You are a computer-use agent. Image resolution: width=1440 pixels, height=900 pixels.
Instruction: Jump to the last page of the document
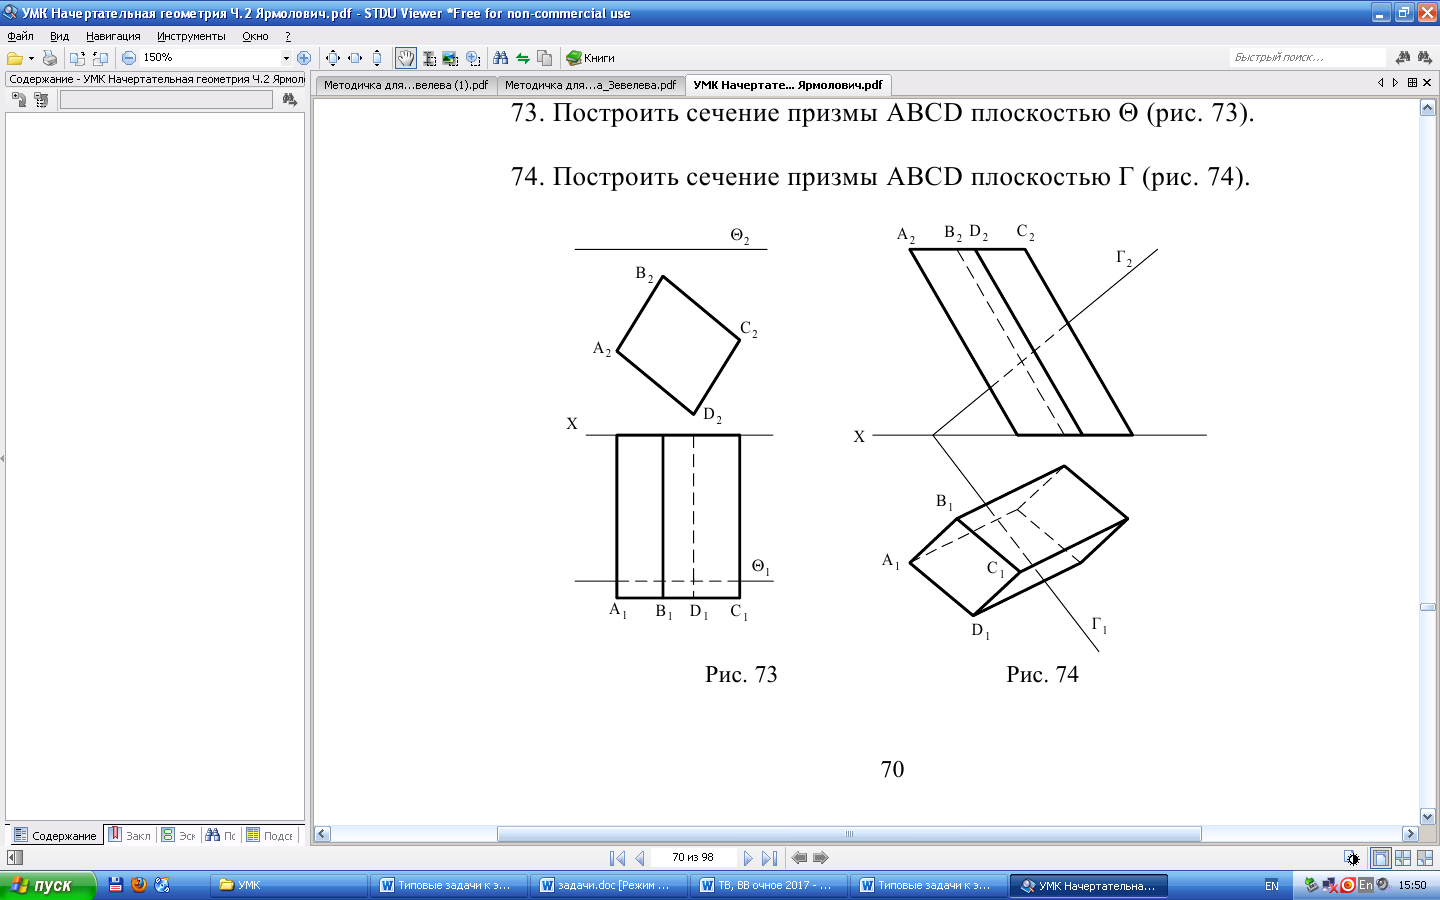(769, 858)
